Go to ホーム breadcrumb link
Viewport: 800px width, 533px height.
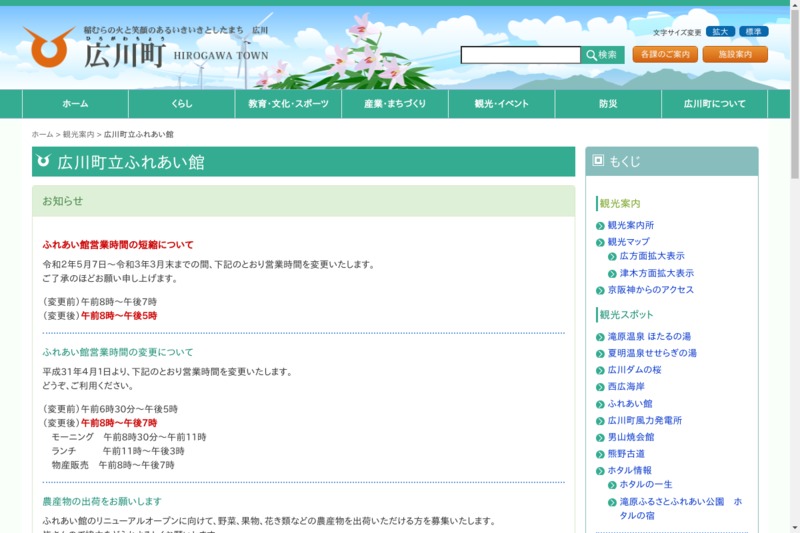[x=42, y=134]
